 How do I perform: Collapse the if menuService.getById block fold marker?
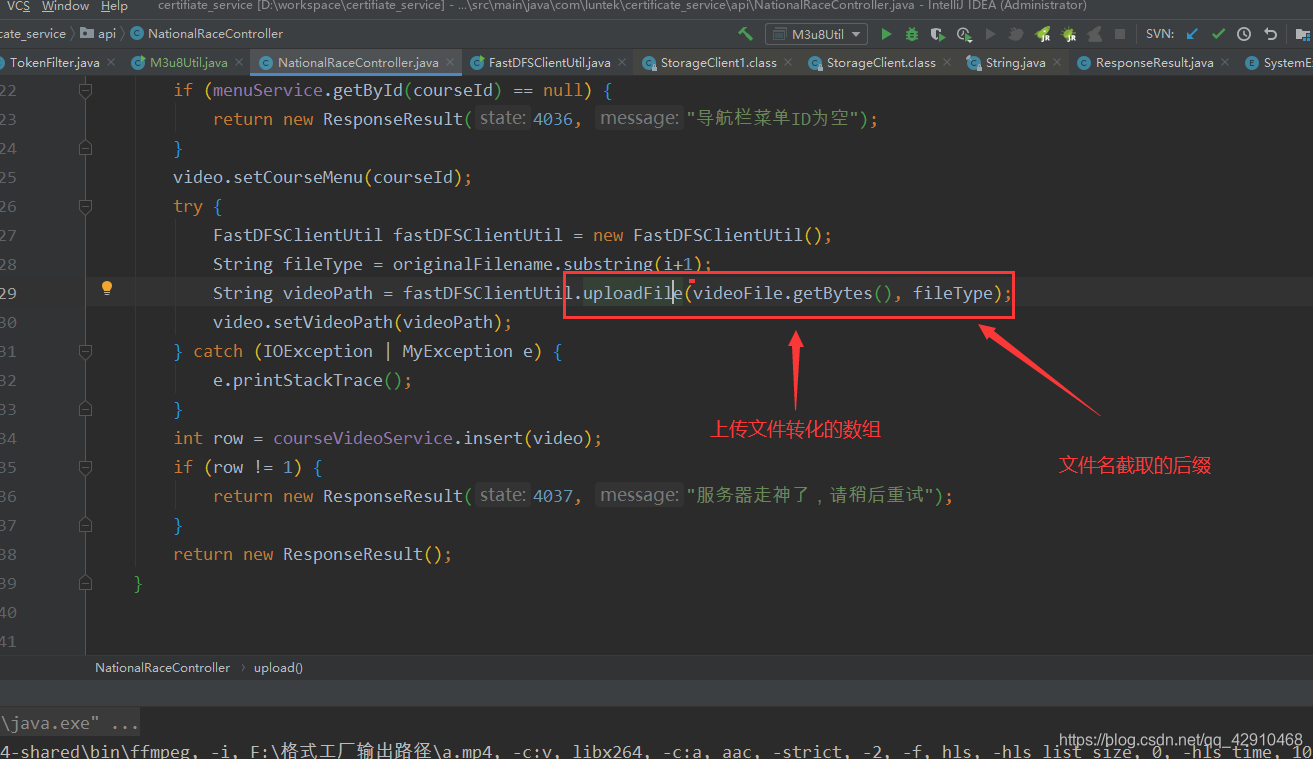coord(85,90)
